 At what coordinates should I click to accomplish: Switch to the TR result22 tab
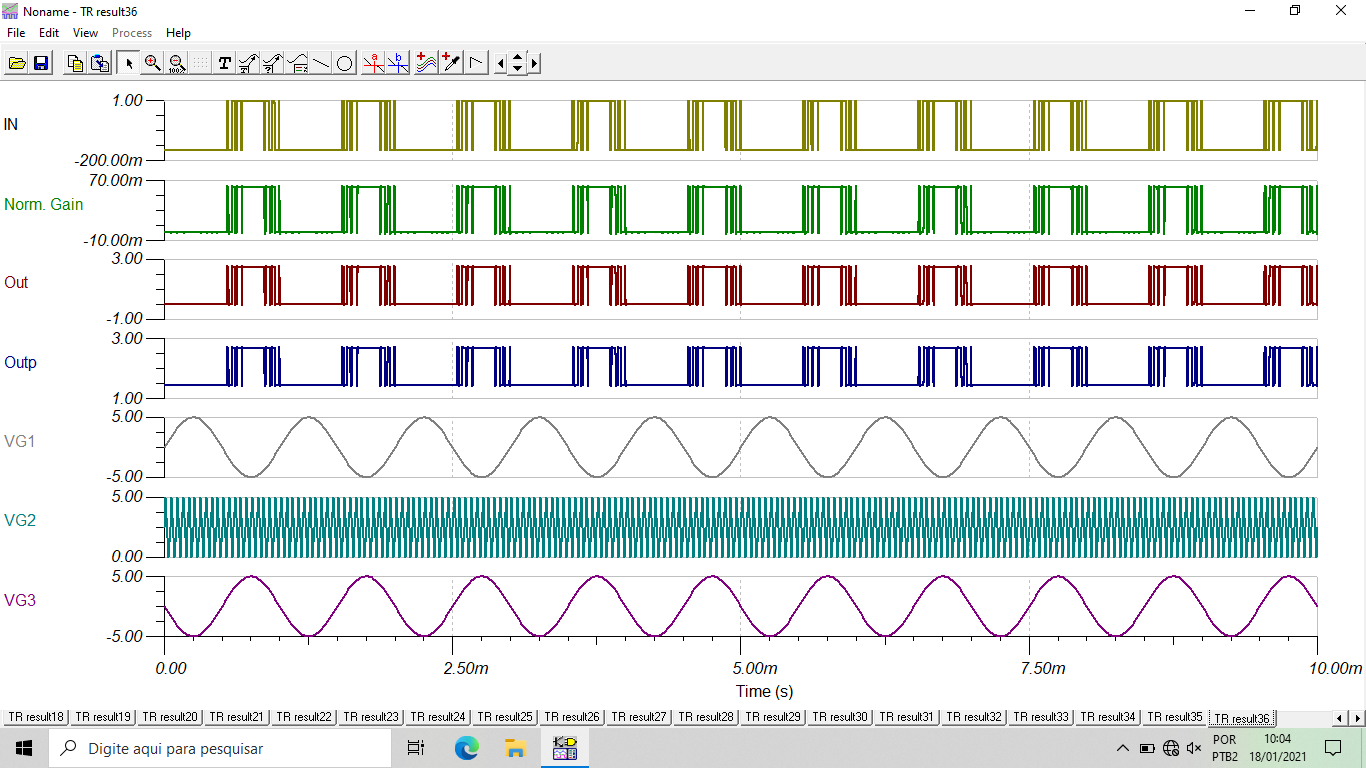click(304, 717)
